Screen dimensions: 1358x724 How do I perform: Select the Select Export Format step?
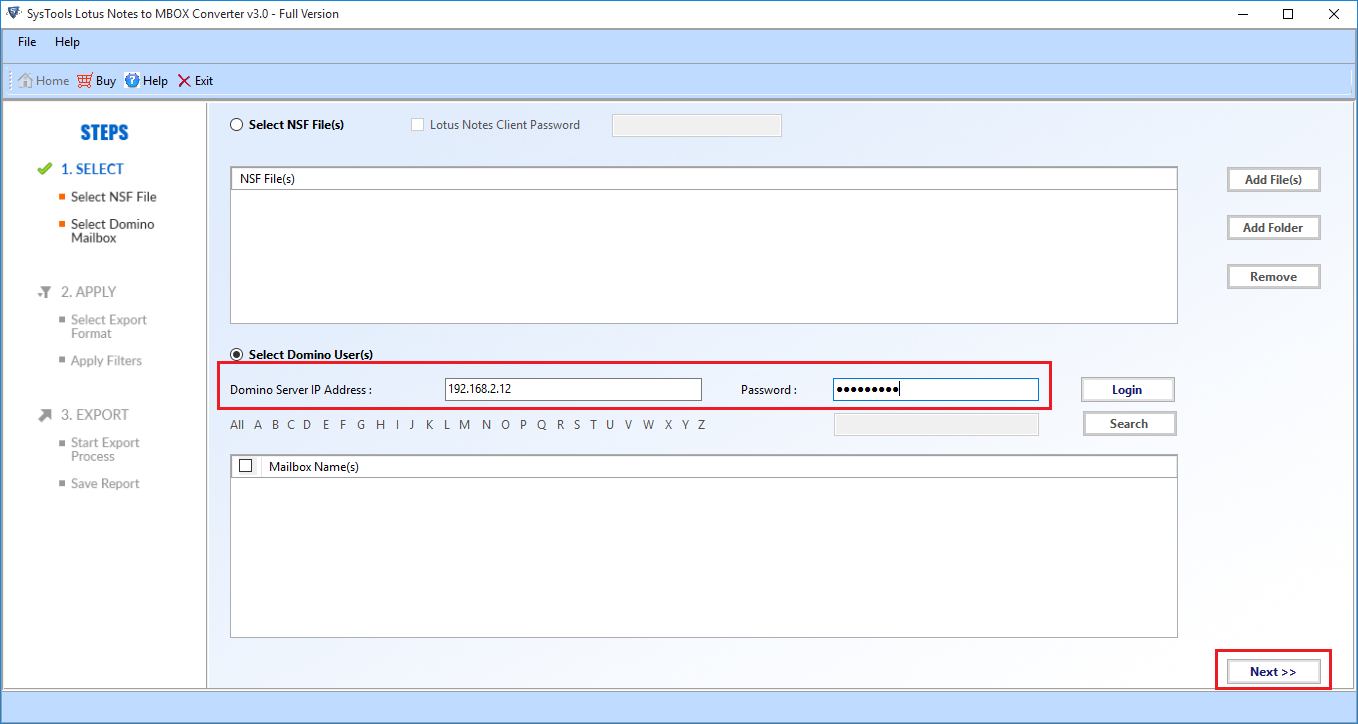pos(109,327)
